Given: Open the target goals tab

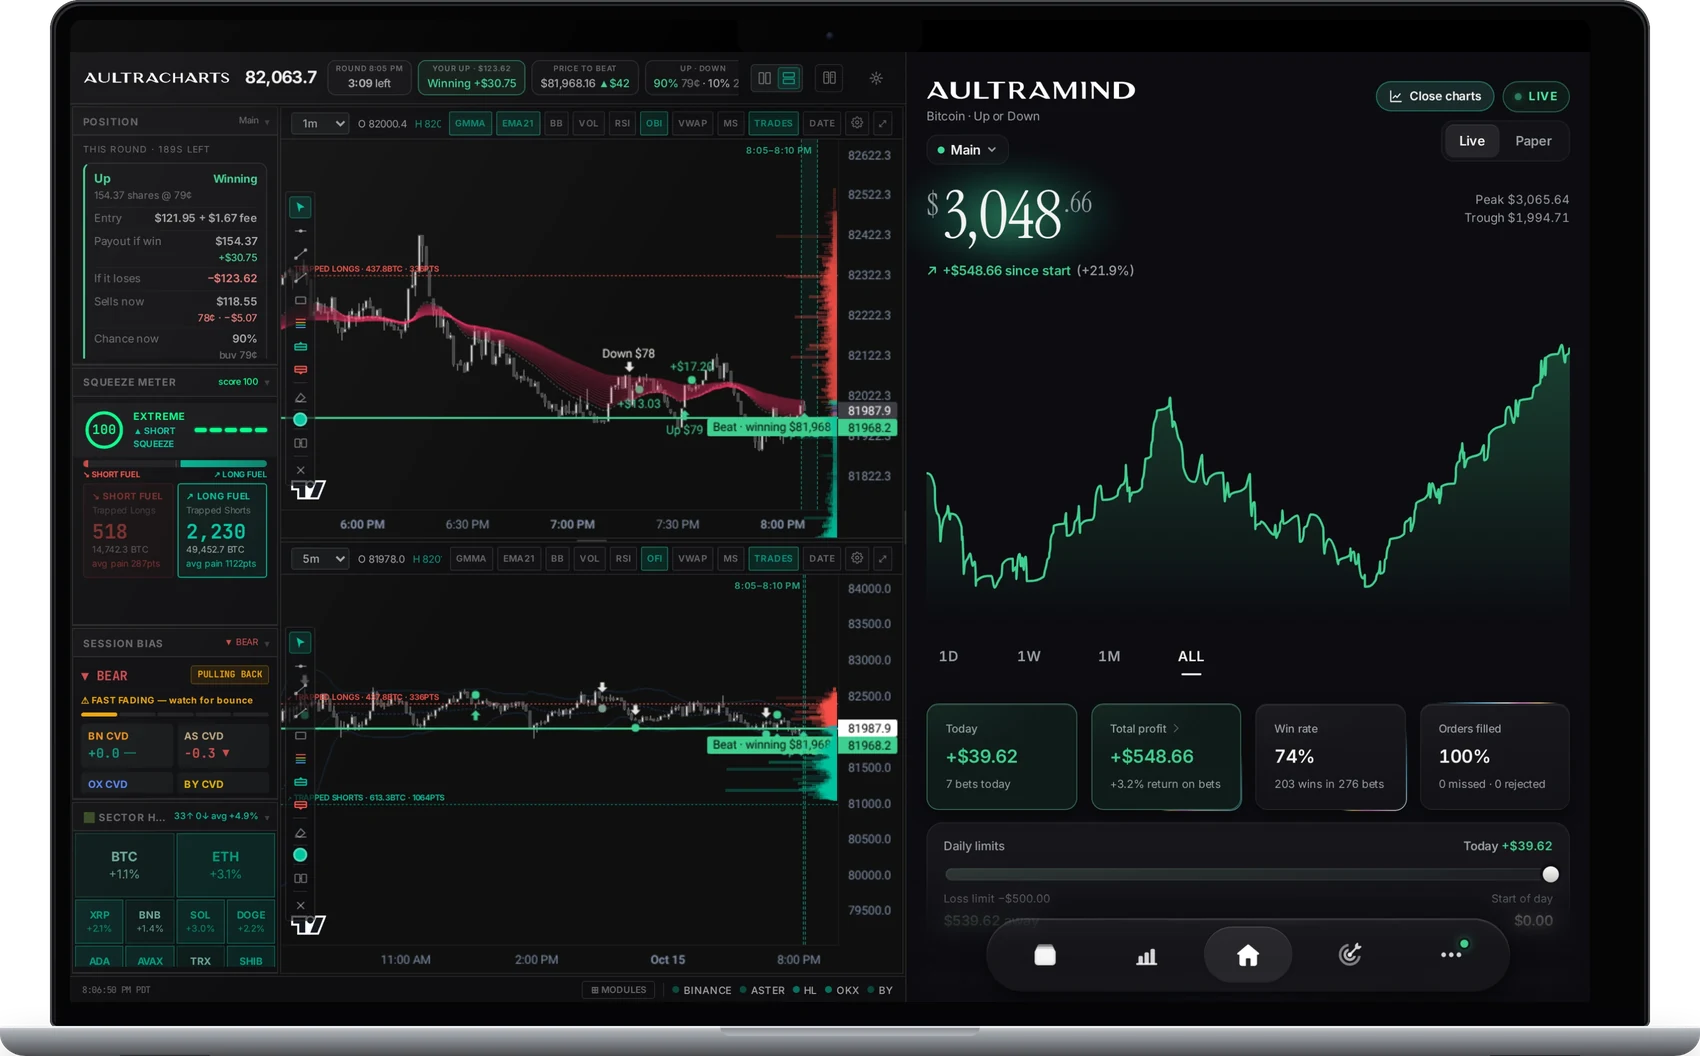Looking at the screenshot, I should pos(1350,956).
